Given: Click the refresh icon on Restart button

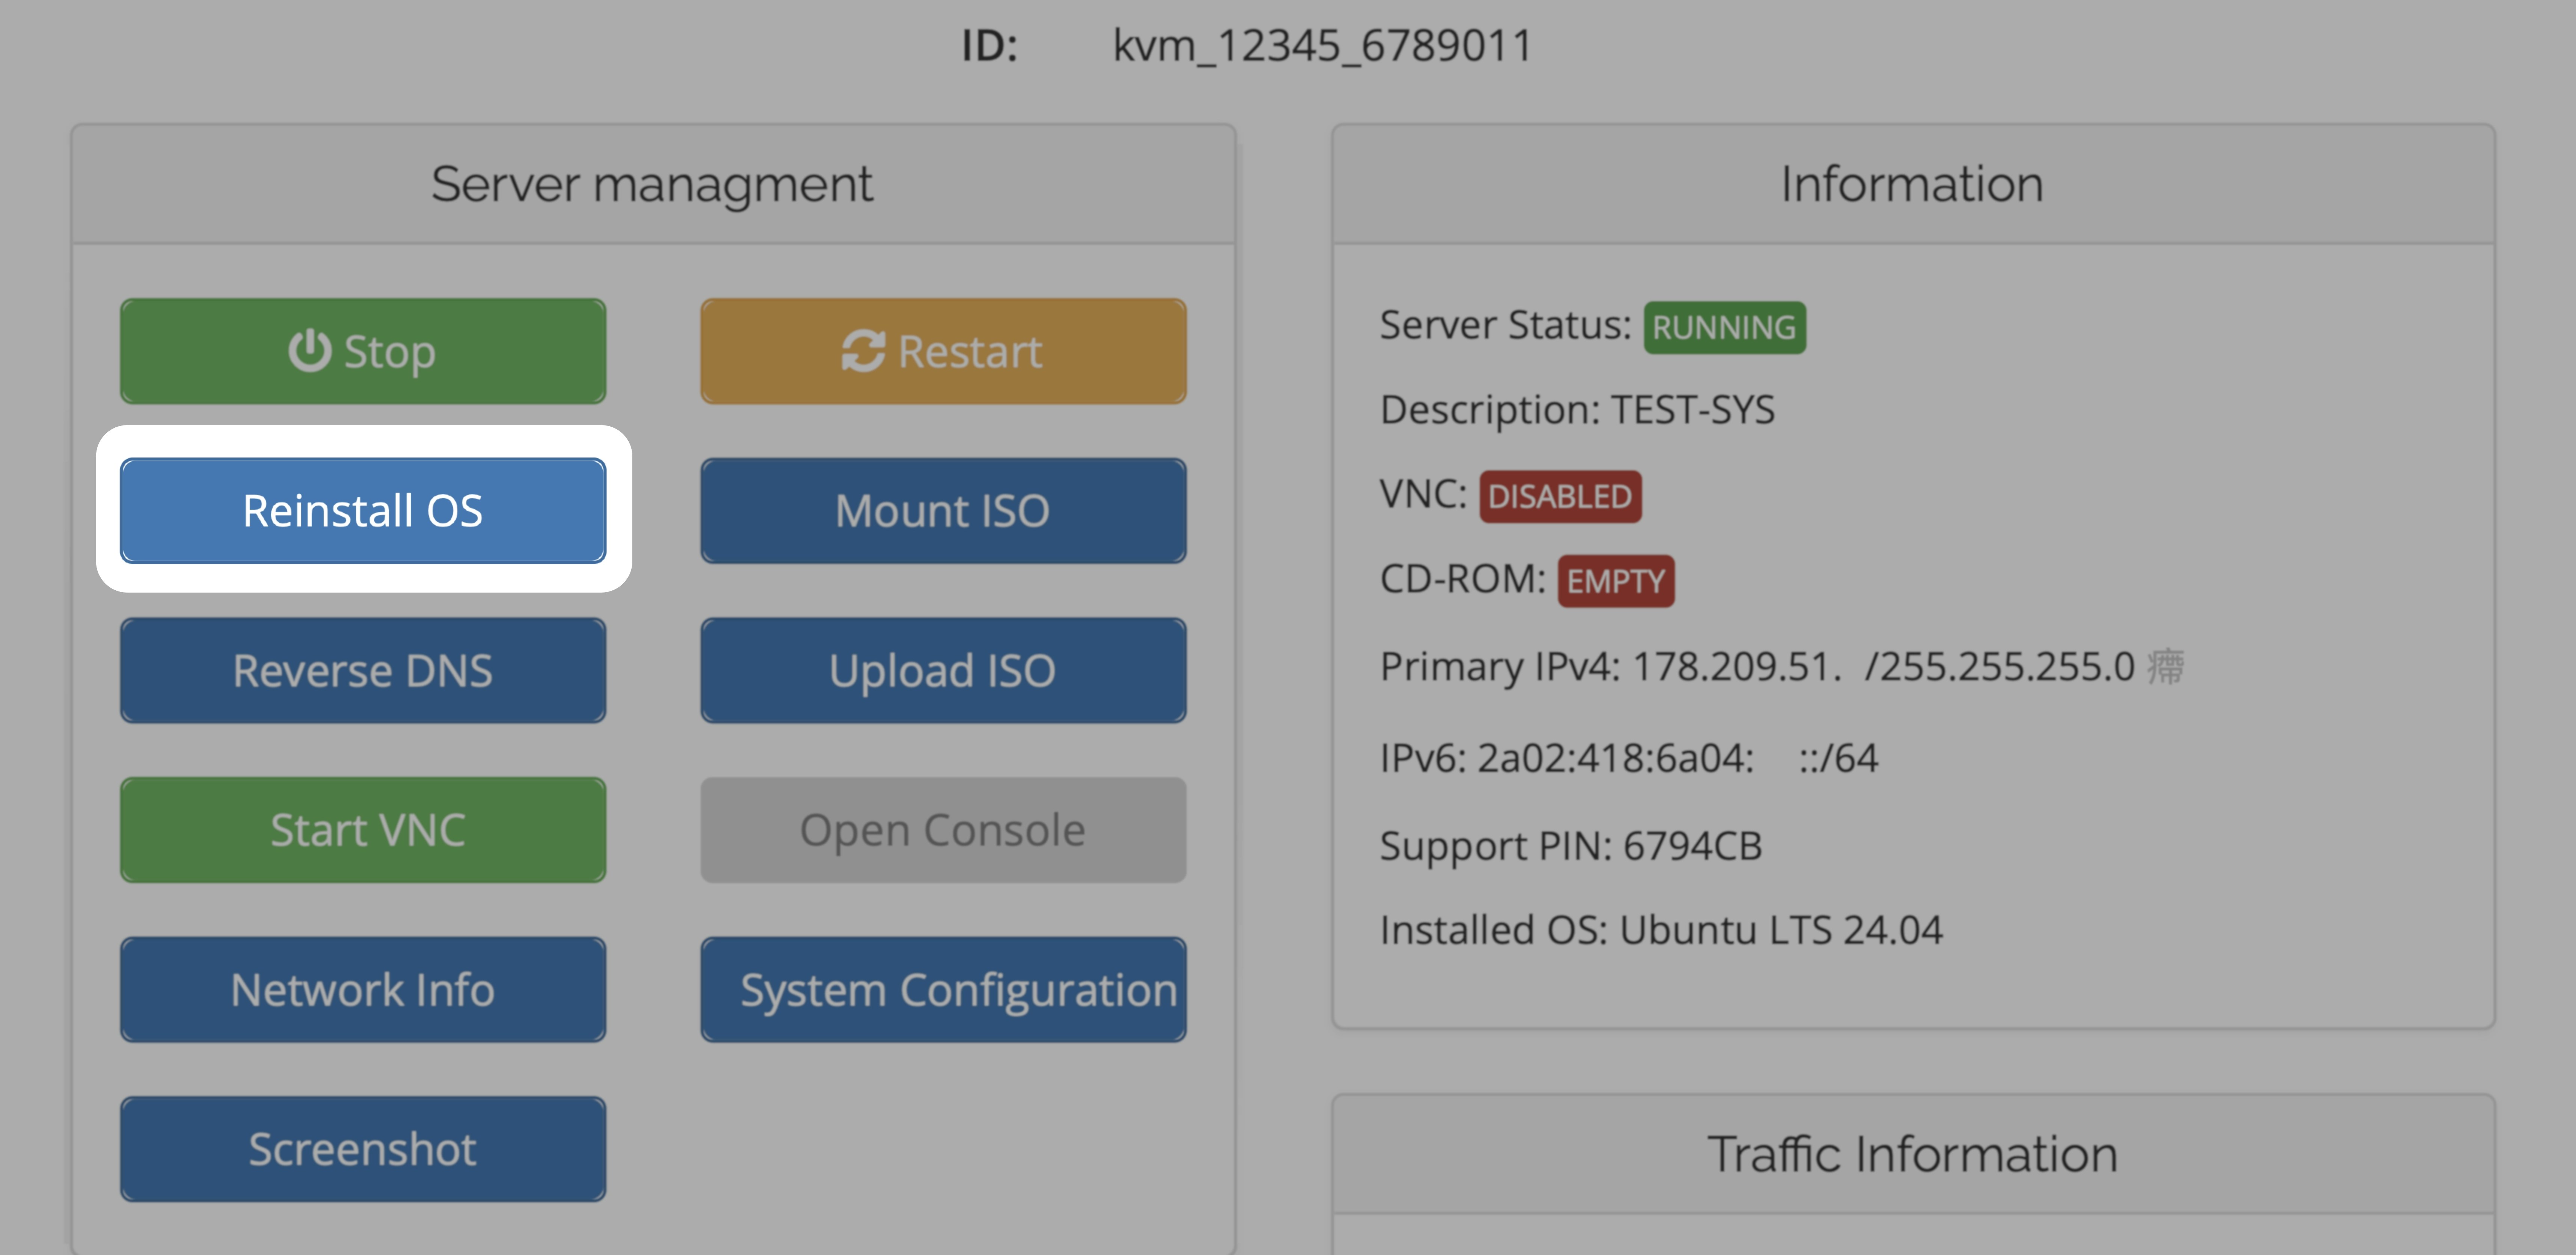Looking at the screenshot, I should pyautogui.click(x=863, y=351).
